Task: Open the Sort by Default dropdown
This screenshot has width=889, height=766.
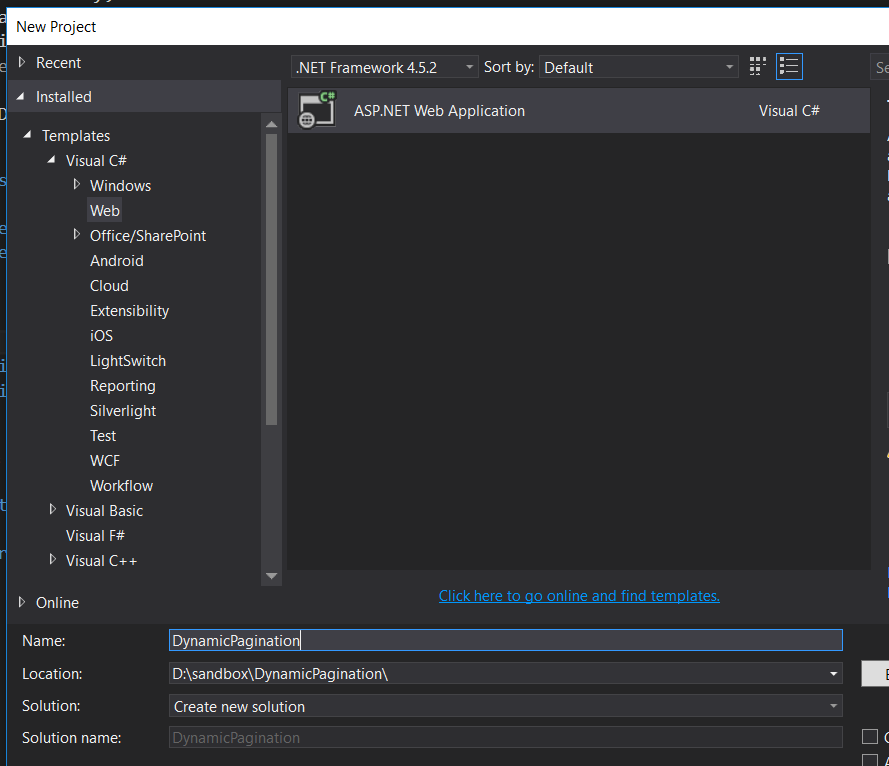Action: pyautogui.click(x=727, y=66)
